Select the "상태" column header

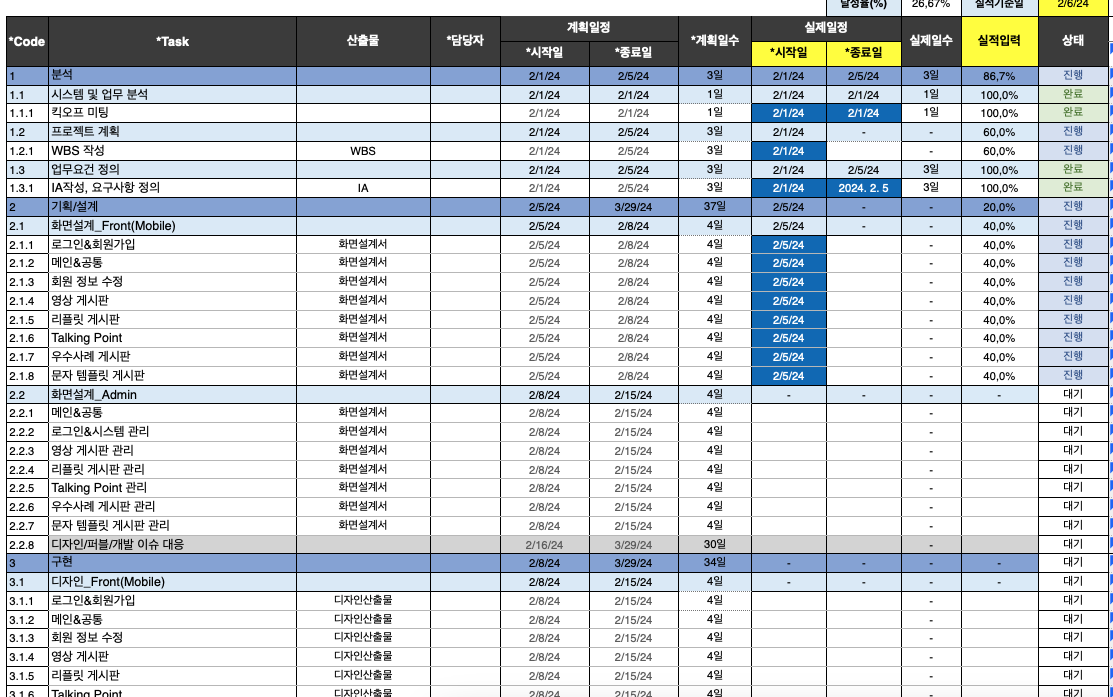click(1072, 42)
